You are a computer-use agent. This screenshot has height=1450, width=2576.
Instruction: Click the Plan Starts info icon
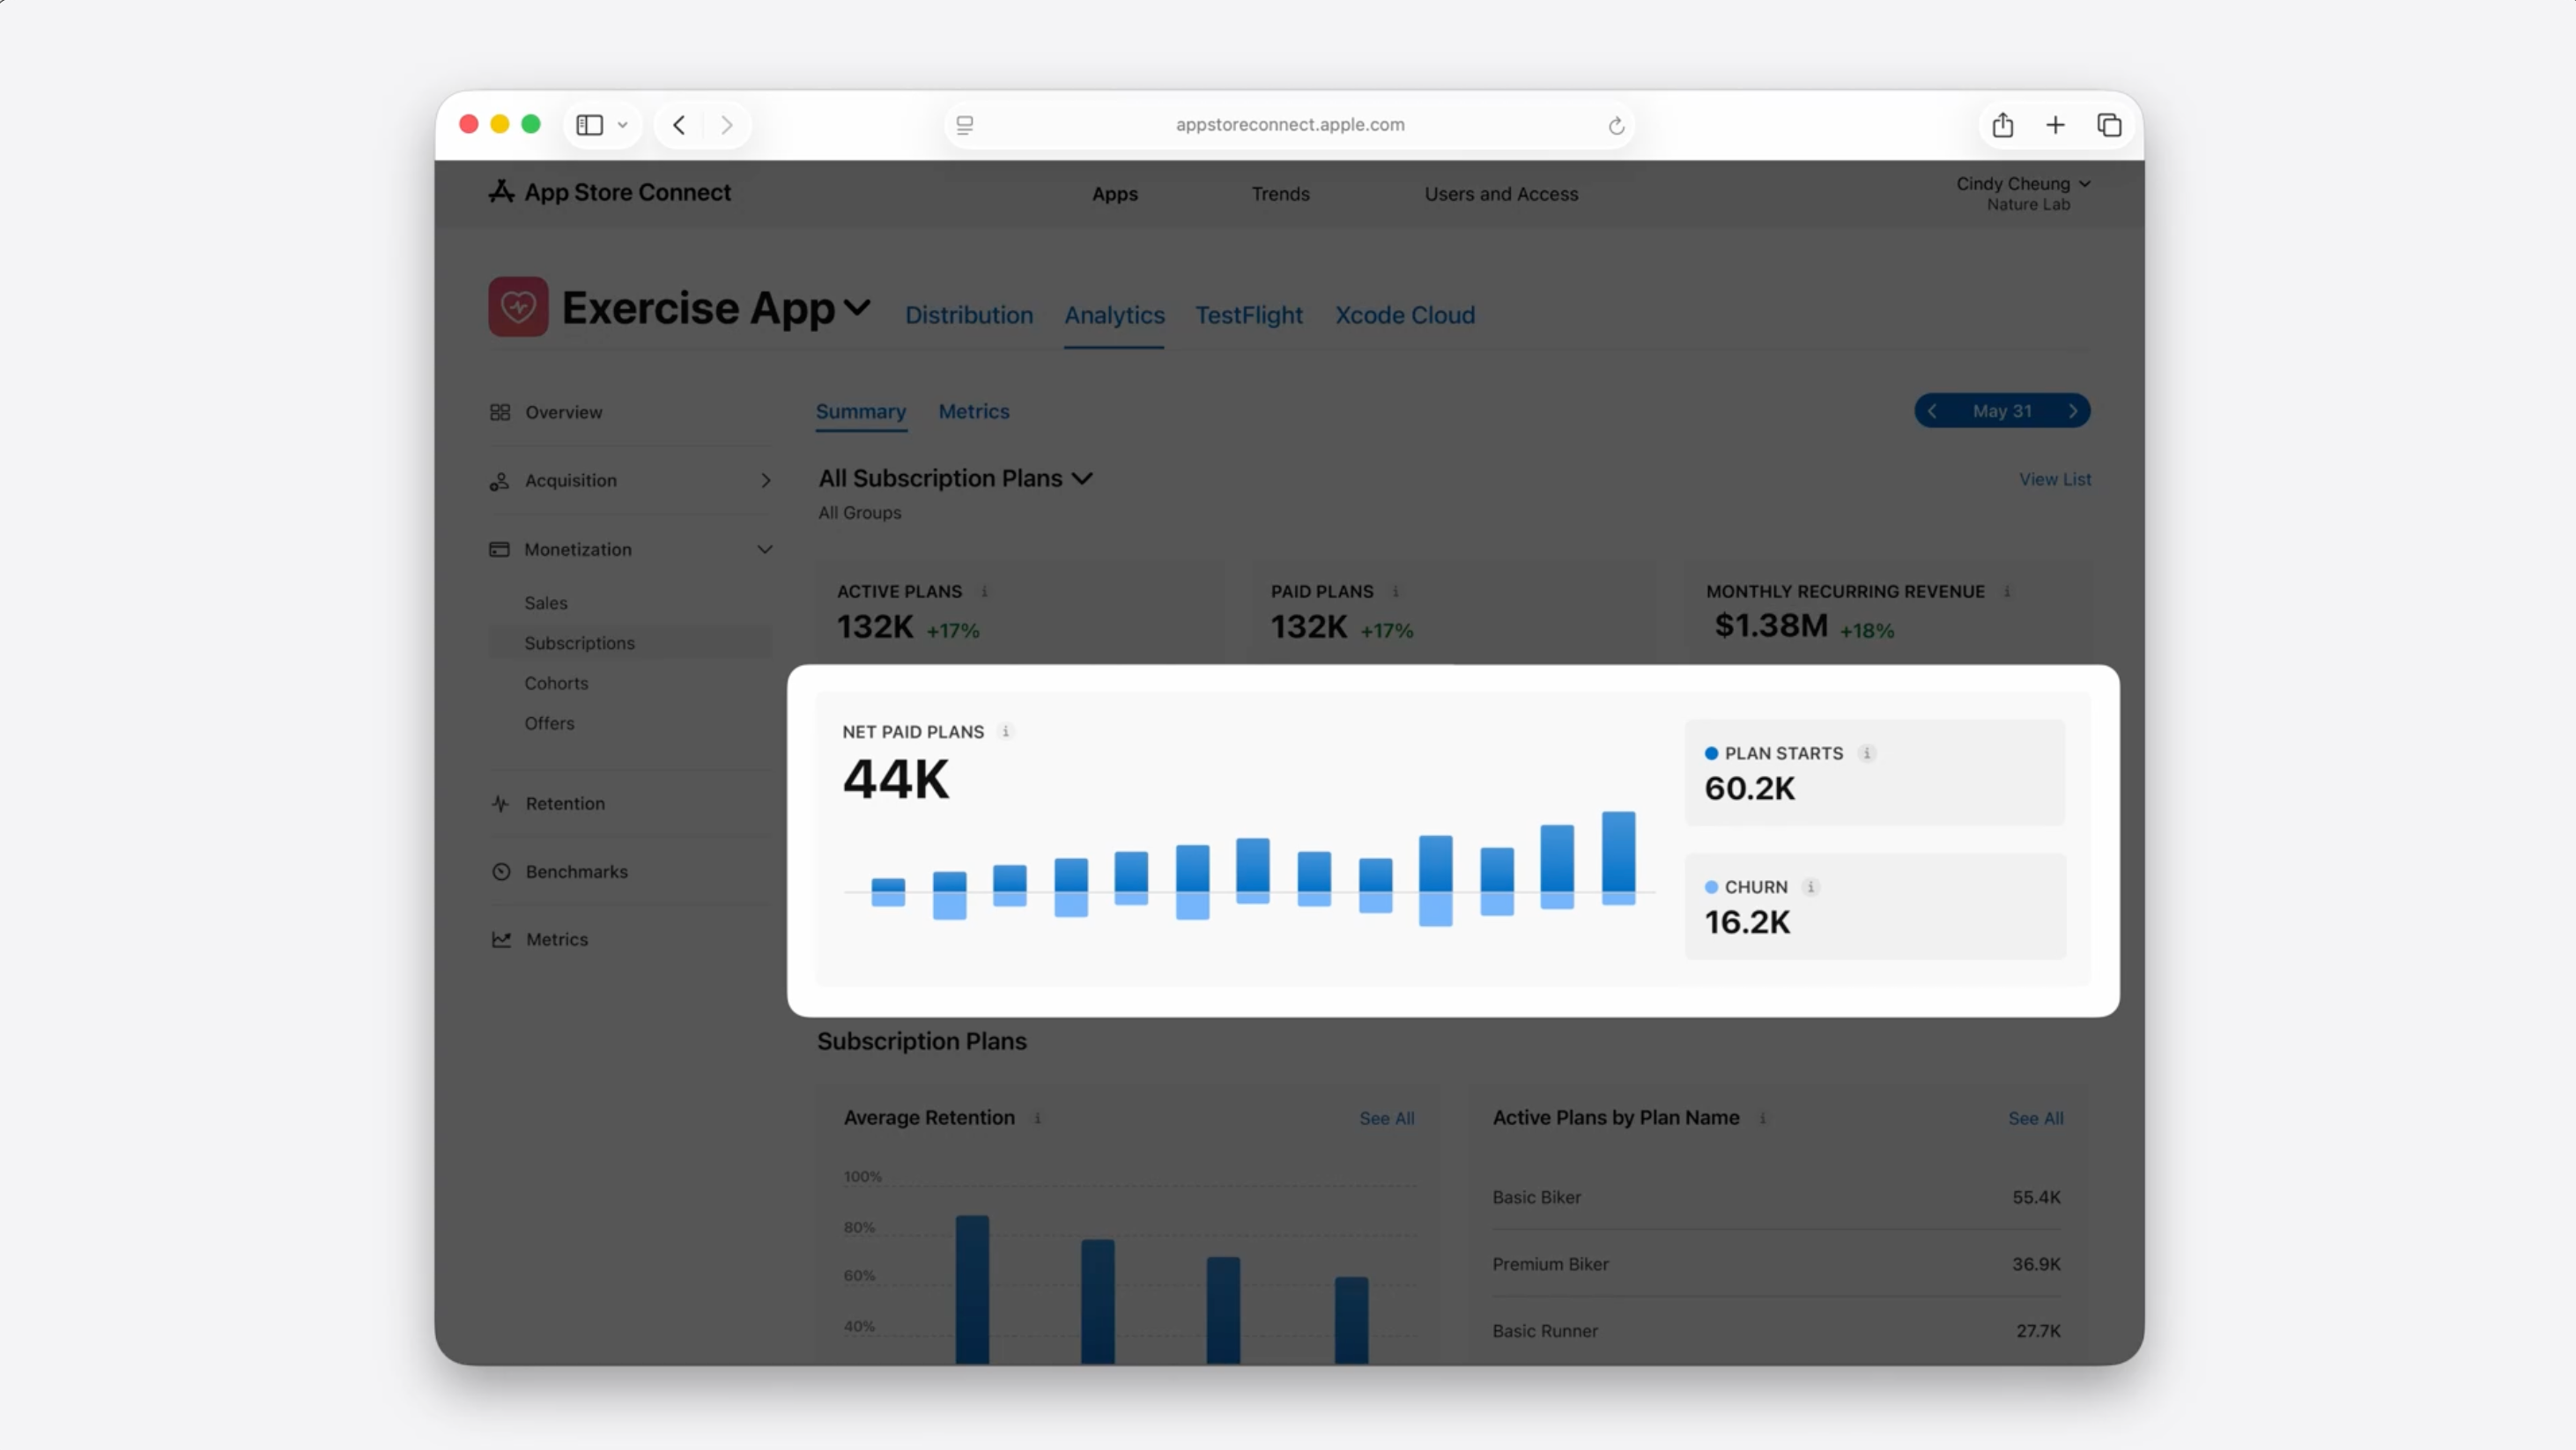(1866, 753)
